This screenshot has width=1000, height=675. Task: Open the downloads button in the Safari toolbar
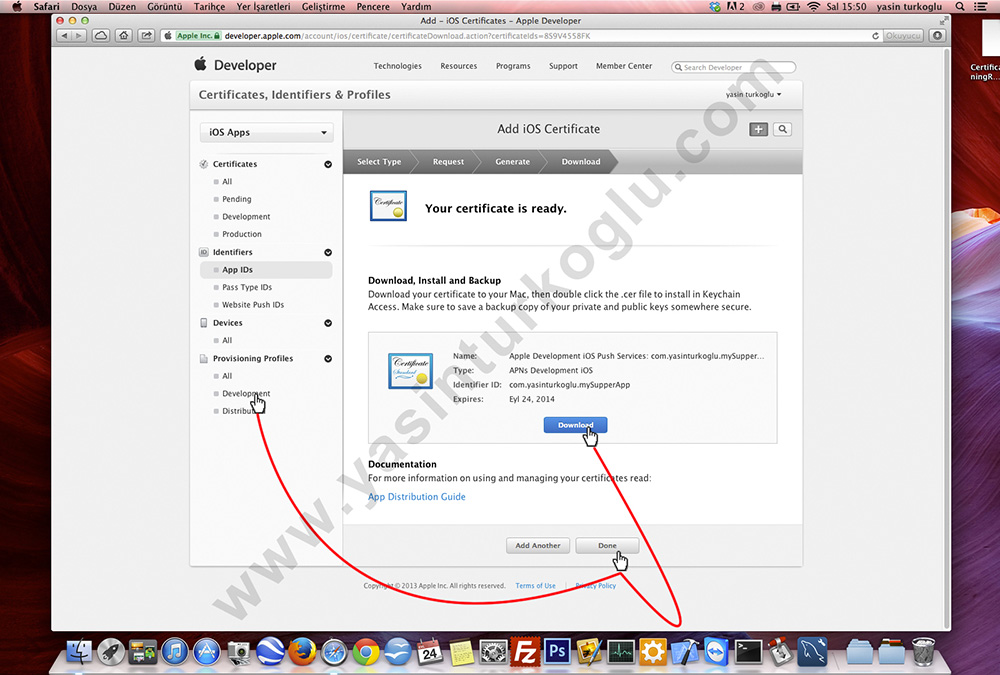click(x=937, y=36)
